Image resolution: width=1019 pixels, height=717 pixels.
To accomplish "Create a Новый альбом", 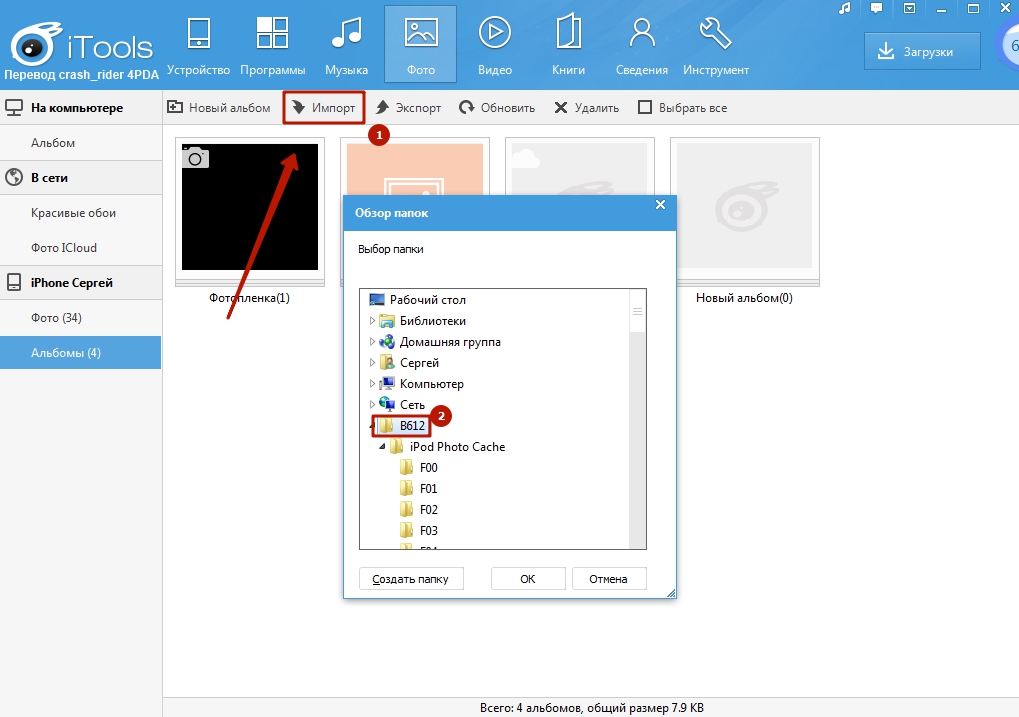I will pyautogui.click(x=219, y=108).
